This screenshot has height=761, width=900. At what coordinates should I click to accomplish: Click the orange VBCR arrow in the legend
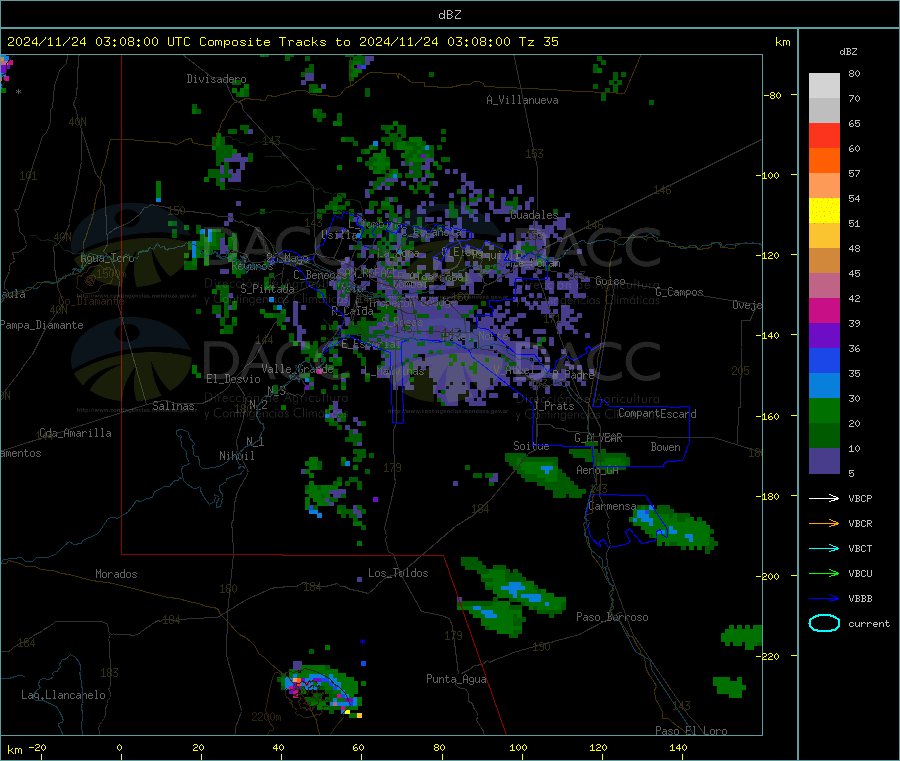pos(824,523)
